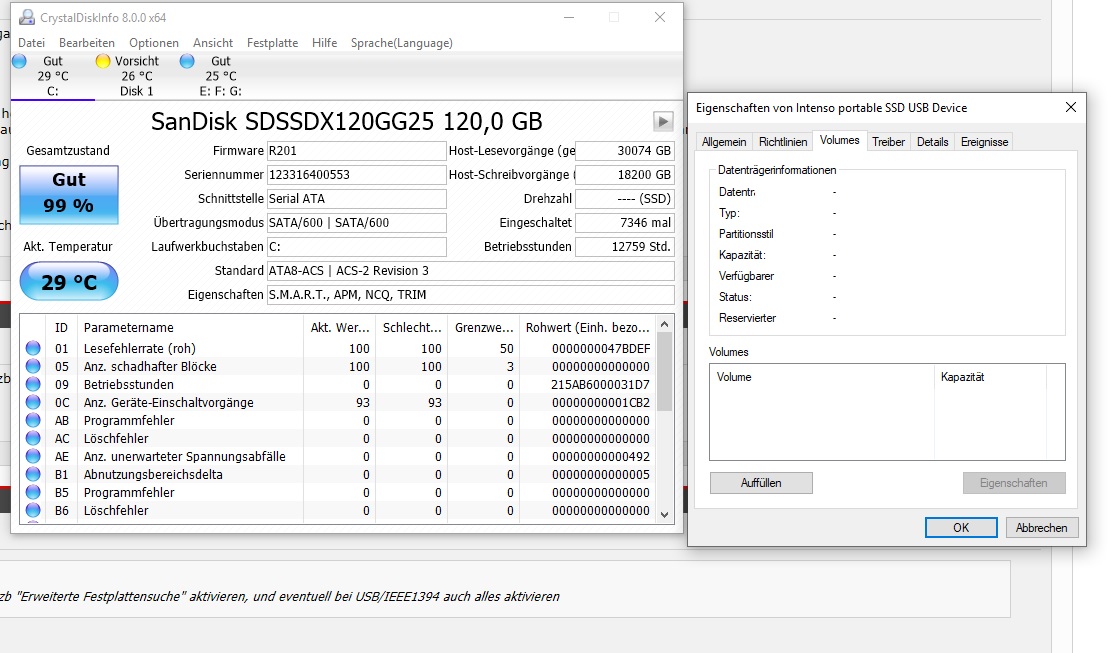
Task: Click the status circle for Anz. Geräte-Einschaltvorgänge
Action: coord(33,402)
